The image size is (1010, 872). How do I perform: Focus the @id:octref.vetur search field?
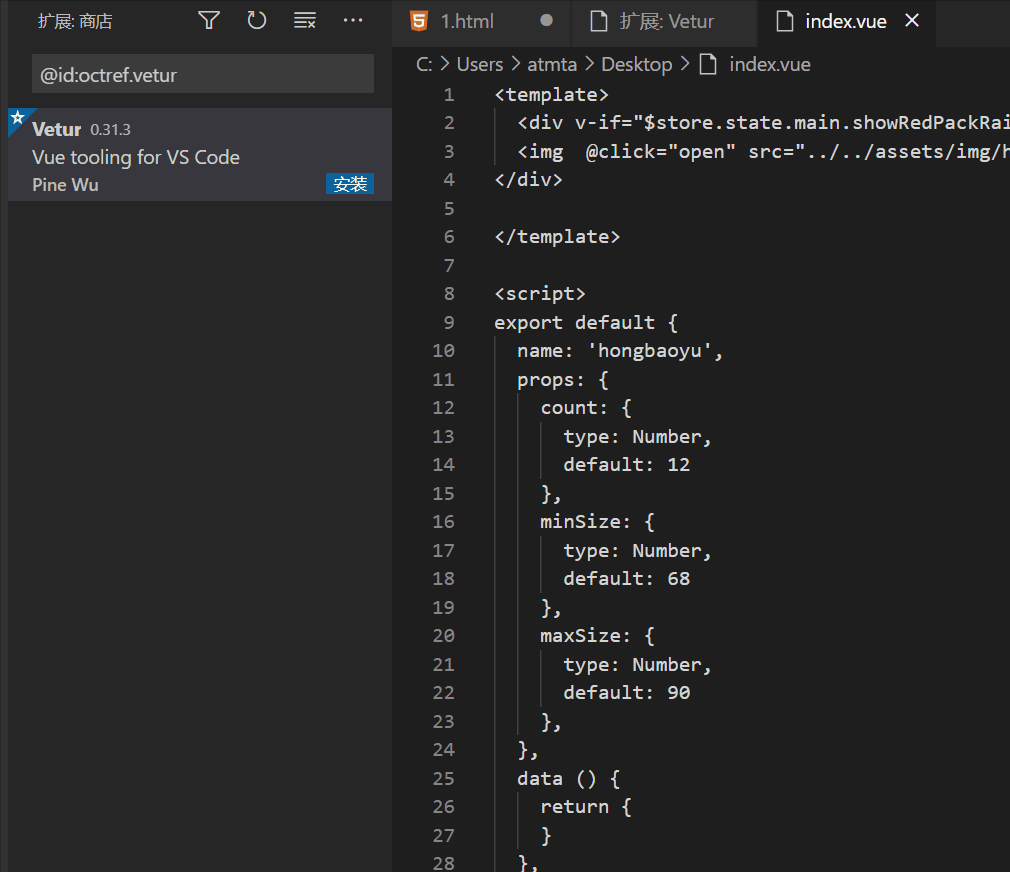coord(203,75)
